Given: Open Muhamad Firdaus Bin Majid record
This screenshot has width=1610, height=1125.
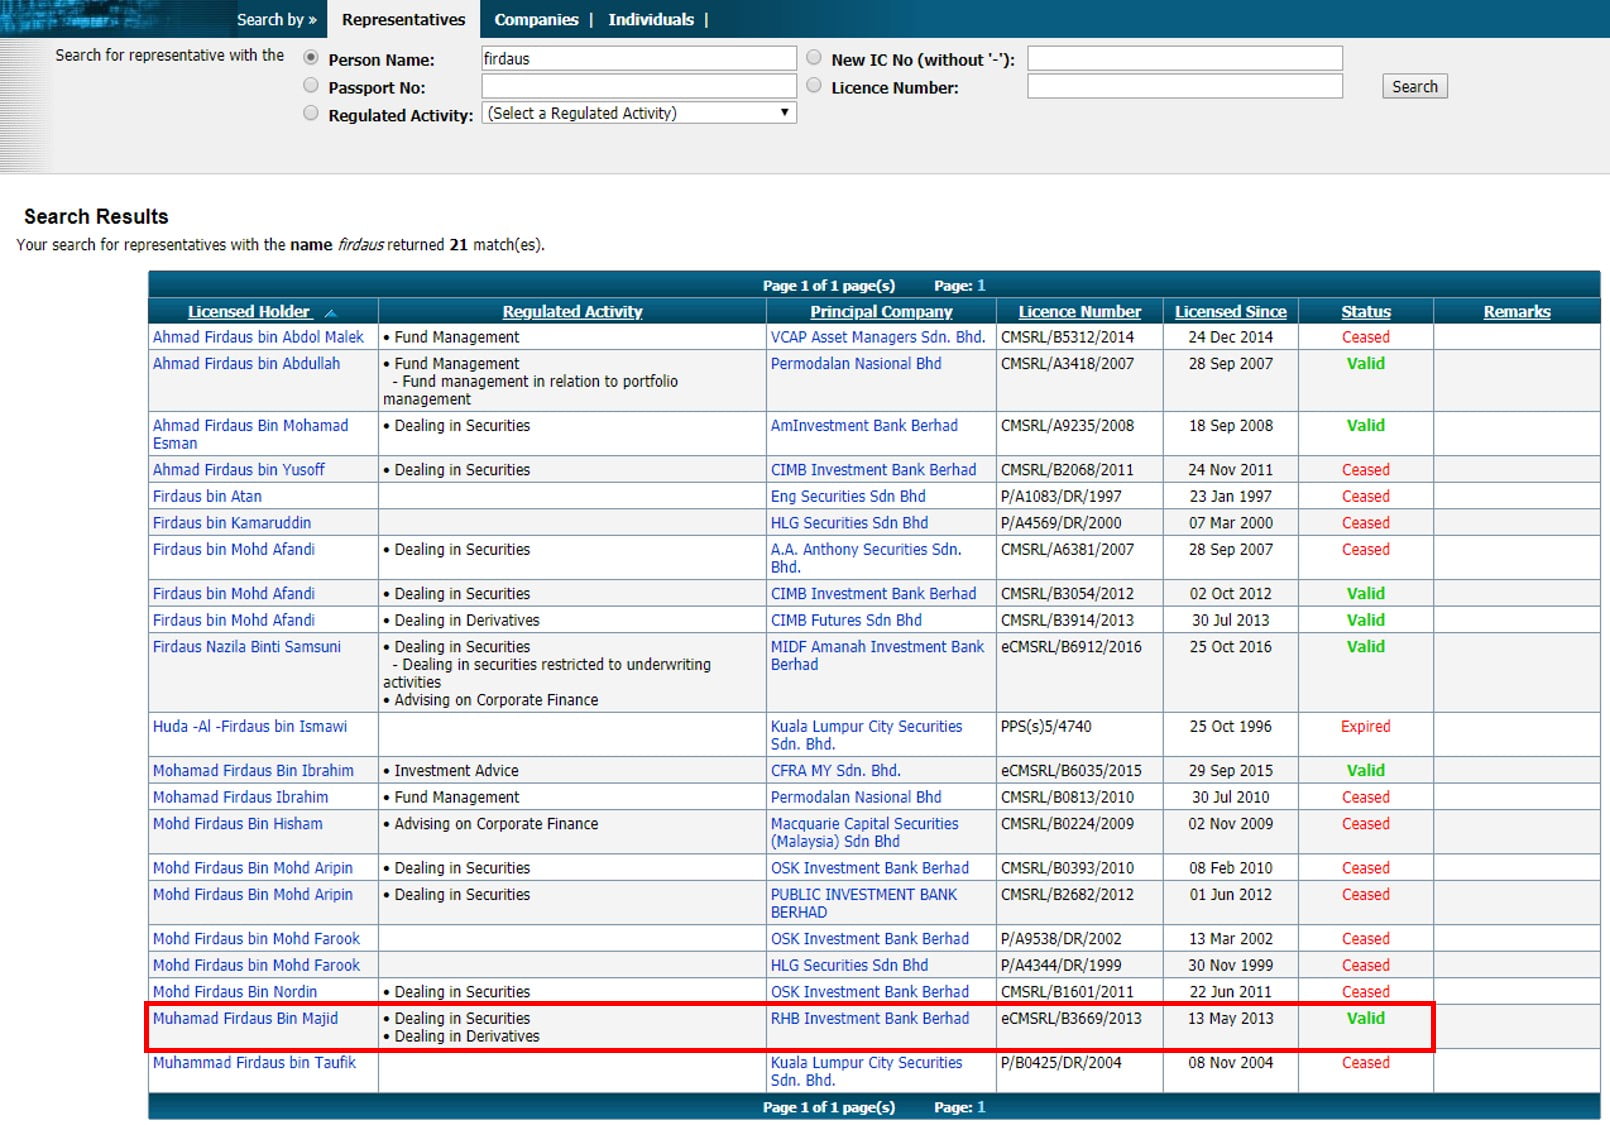Looking at the screenshot, I should coord(245,1018).
